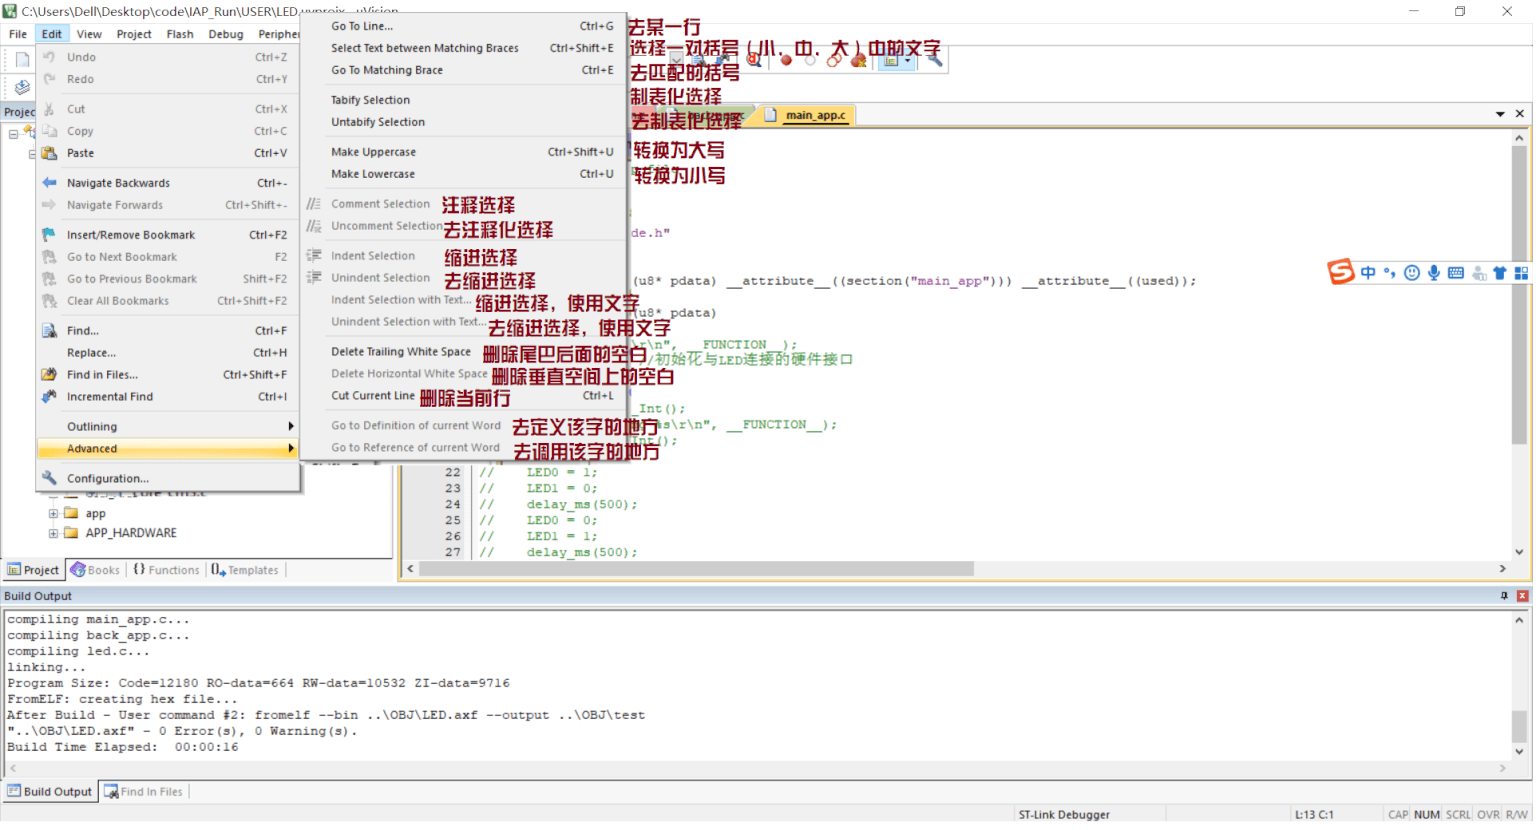Choose Find in Files...
Viewport: 1536px width, 830px height.
168,375
